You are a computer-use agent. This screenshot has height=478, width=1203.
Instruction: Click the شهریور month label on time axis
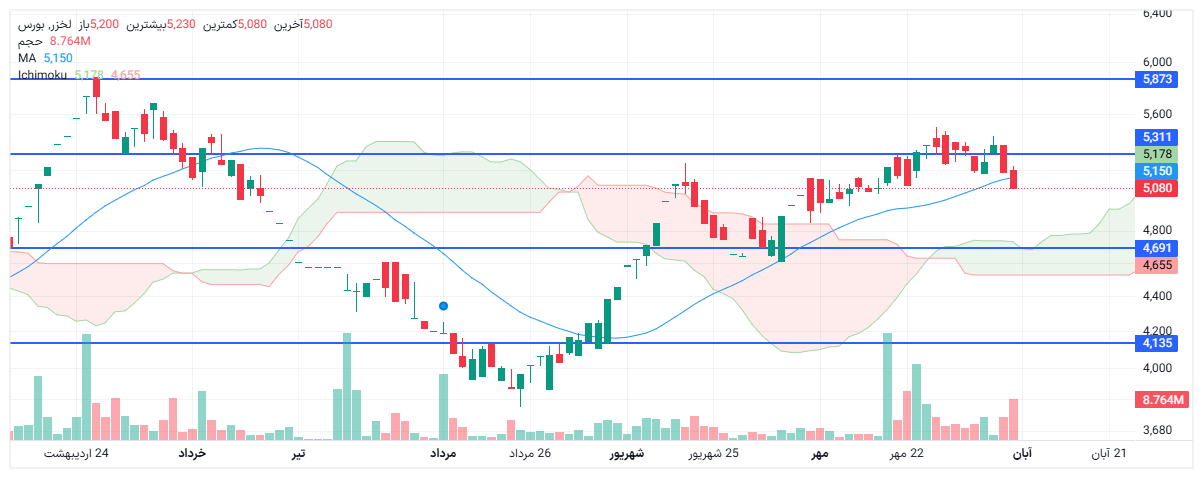pos(627,454)
